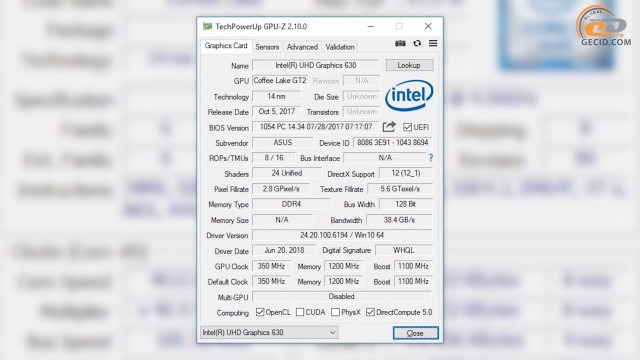Click the Bus Interface value N/A
The image size is (640, 360).
coord(385,158)
